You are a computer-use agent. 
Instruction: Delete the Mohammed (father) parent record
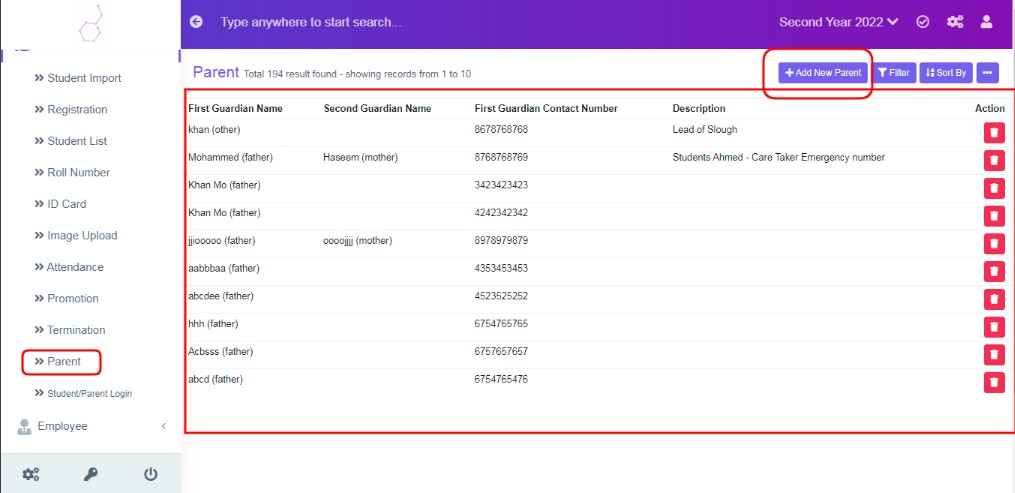(x=994, y=160)
